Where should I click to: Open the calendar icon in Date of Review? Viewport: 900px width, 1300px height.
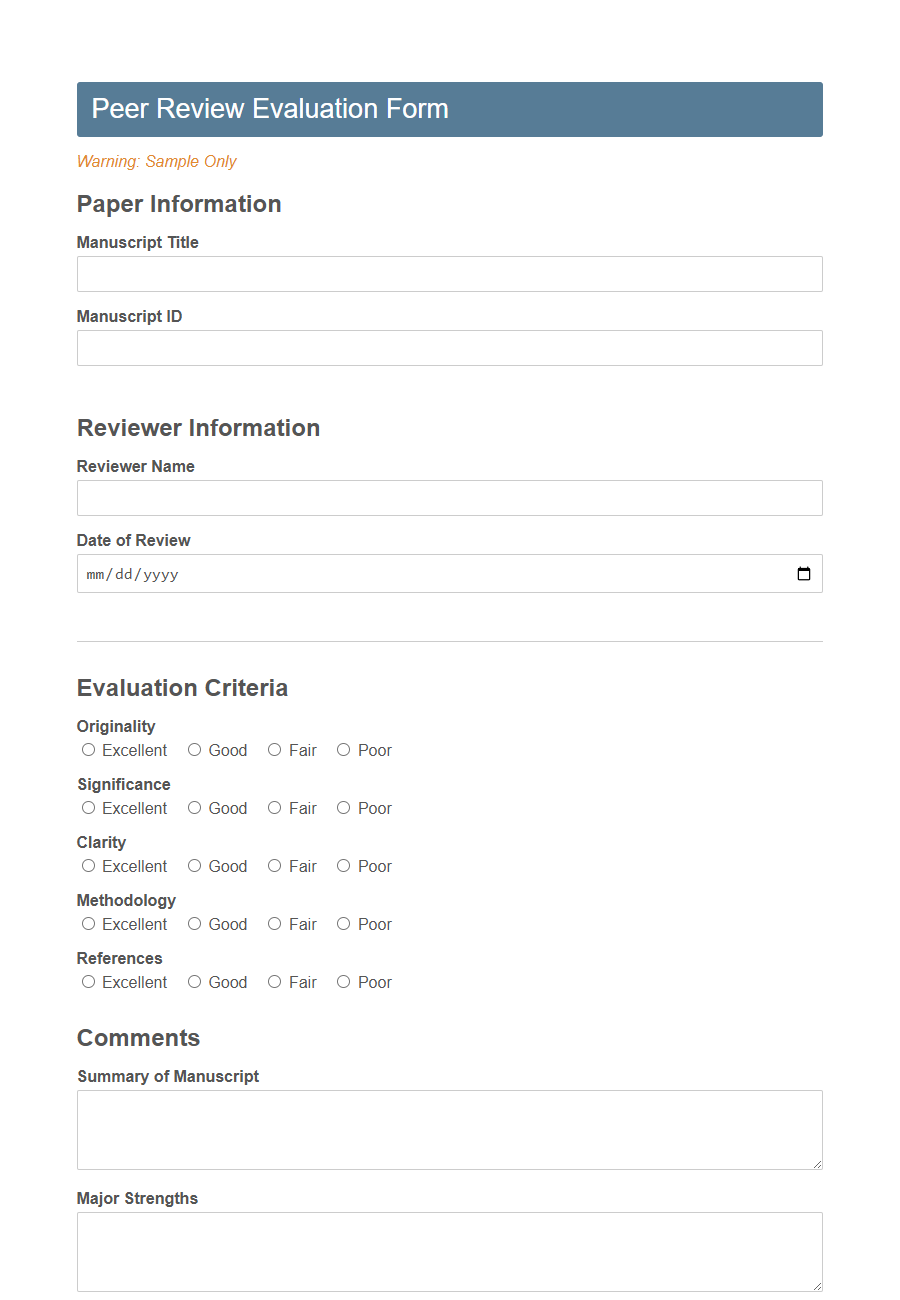pyautogui.click(x=805, y=573)
